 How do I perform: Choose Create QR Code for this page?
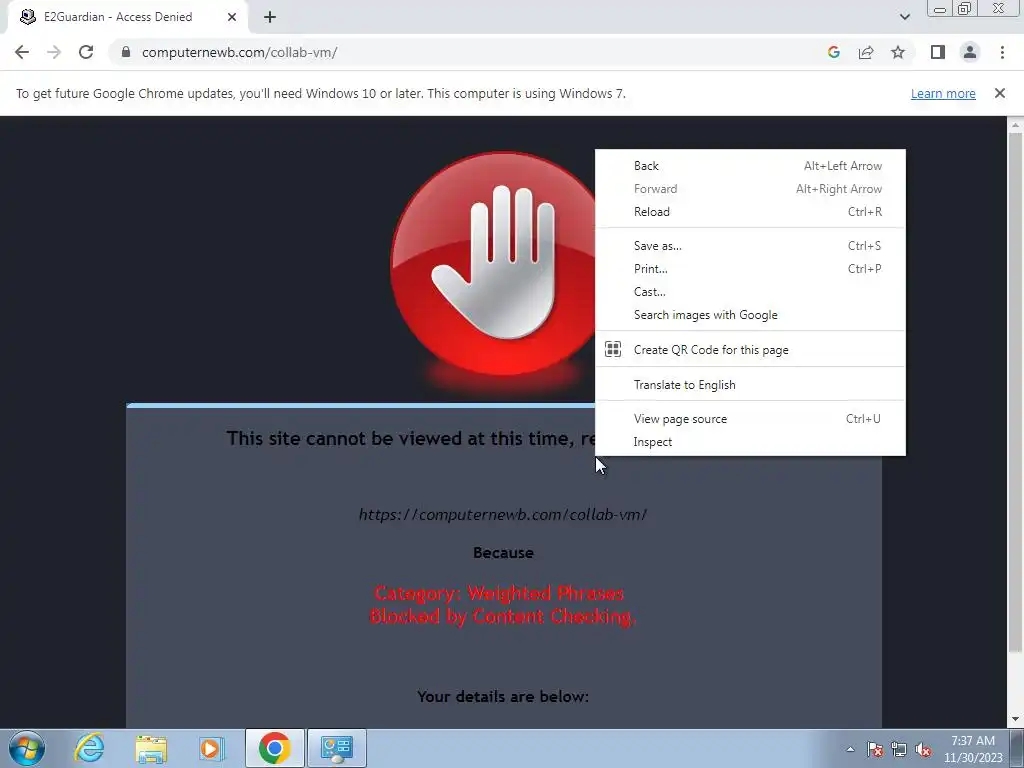(x=750, y=349)
